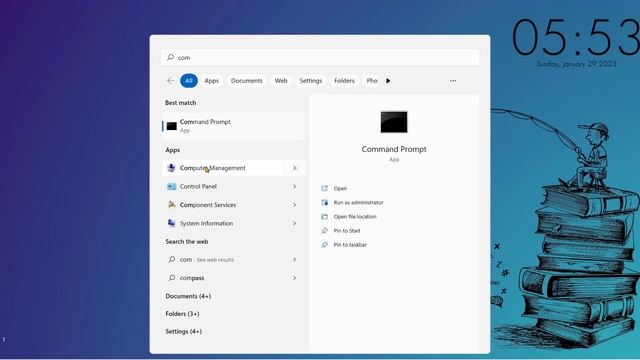Viewport: 640px width, 360px height.
Task: Choose Run as administrator
Action: [358, 202]
